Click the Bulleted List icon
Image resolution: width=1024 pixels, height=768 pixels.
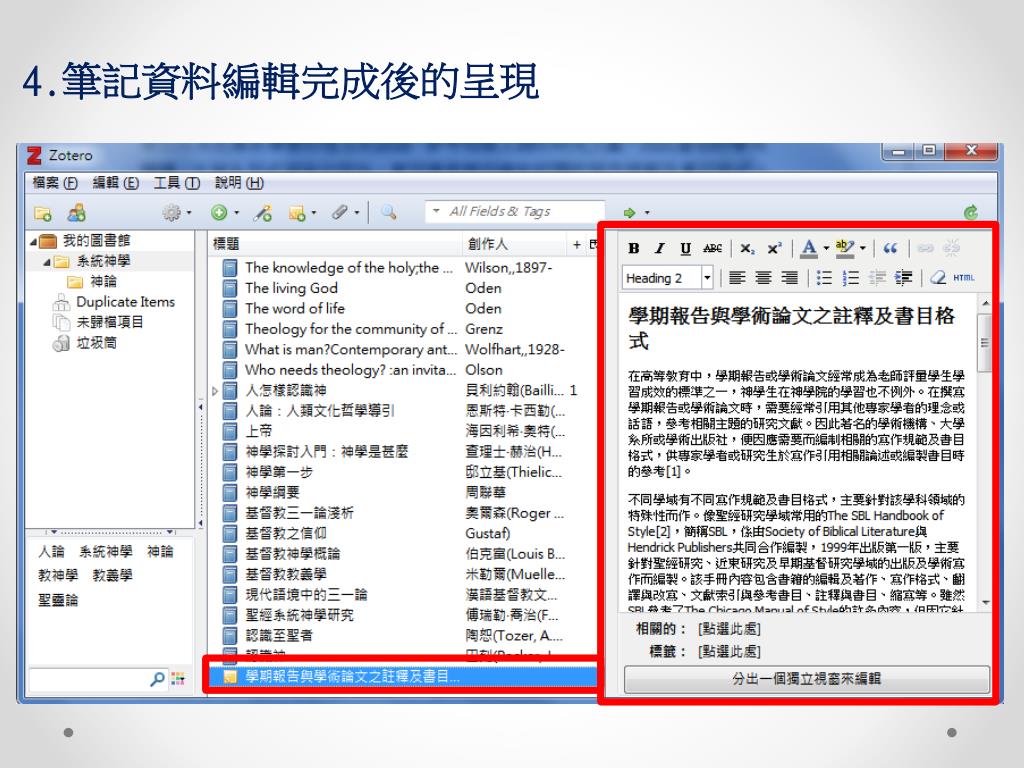(824, 278)
